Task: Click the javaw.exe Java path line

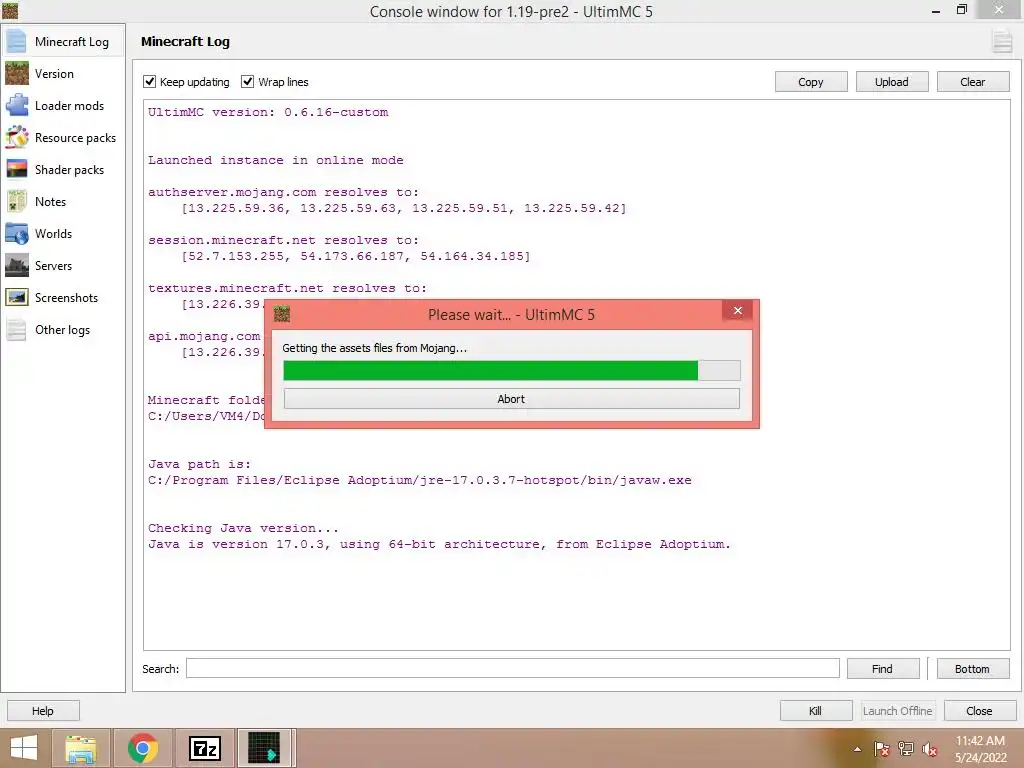Action: point(419,480)
